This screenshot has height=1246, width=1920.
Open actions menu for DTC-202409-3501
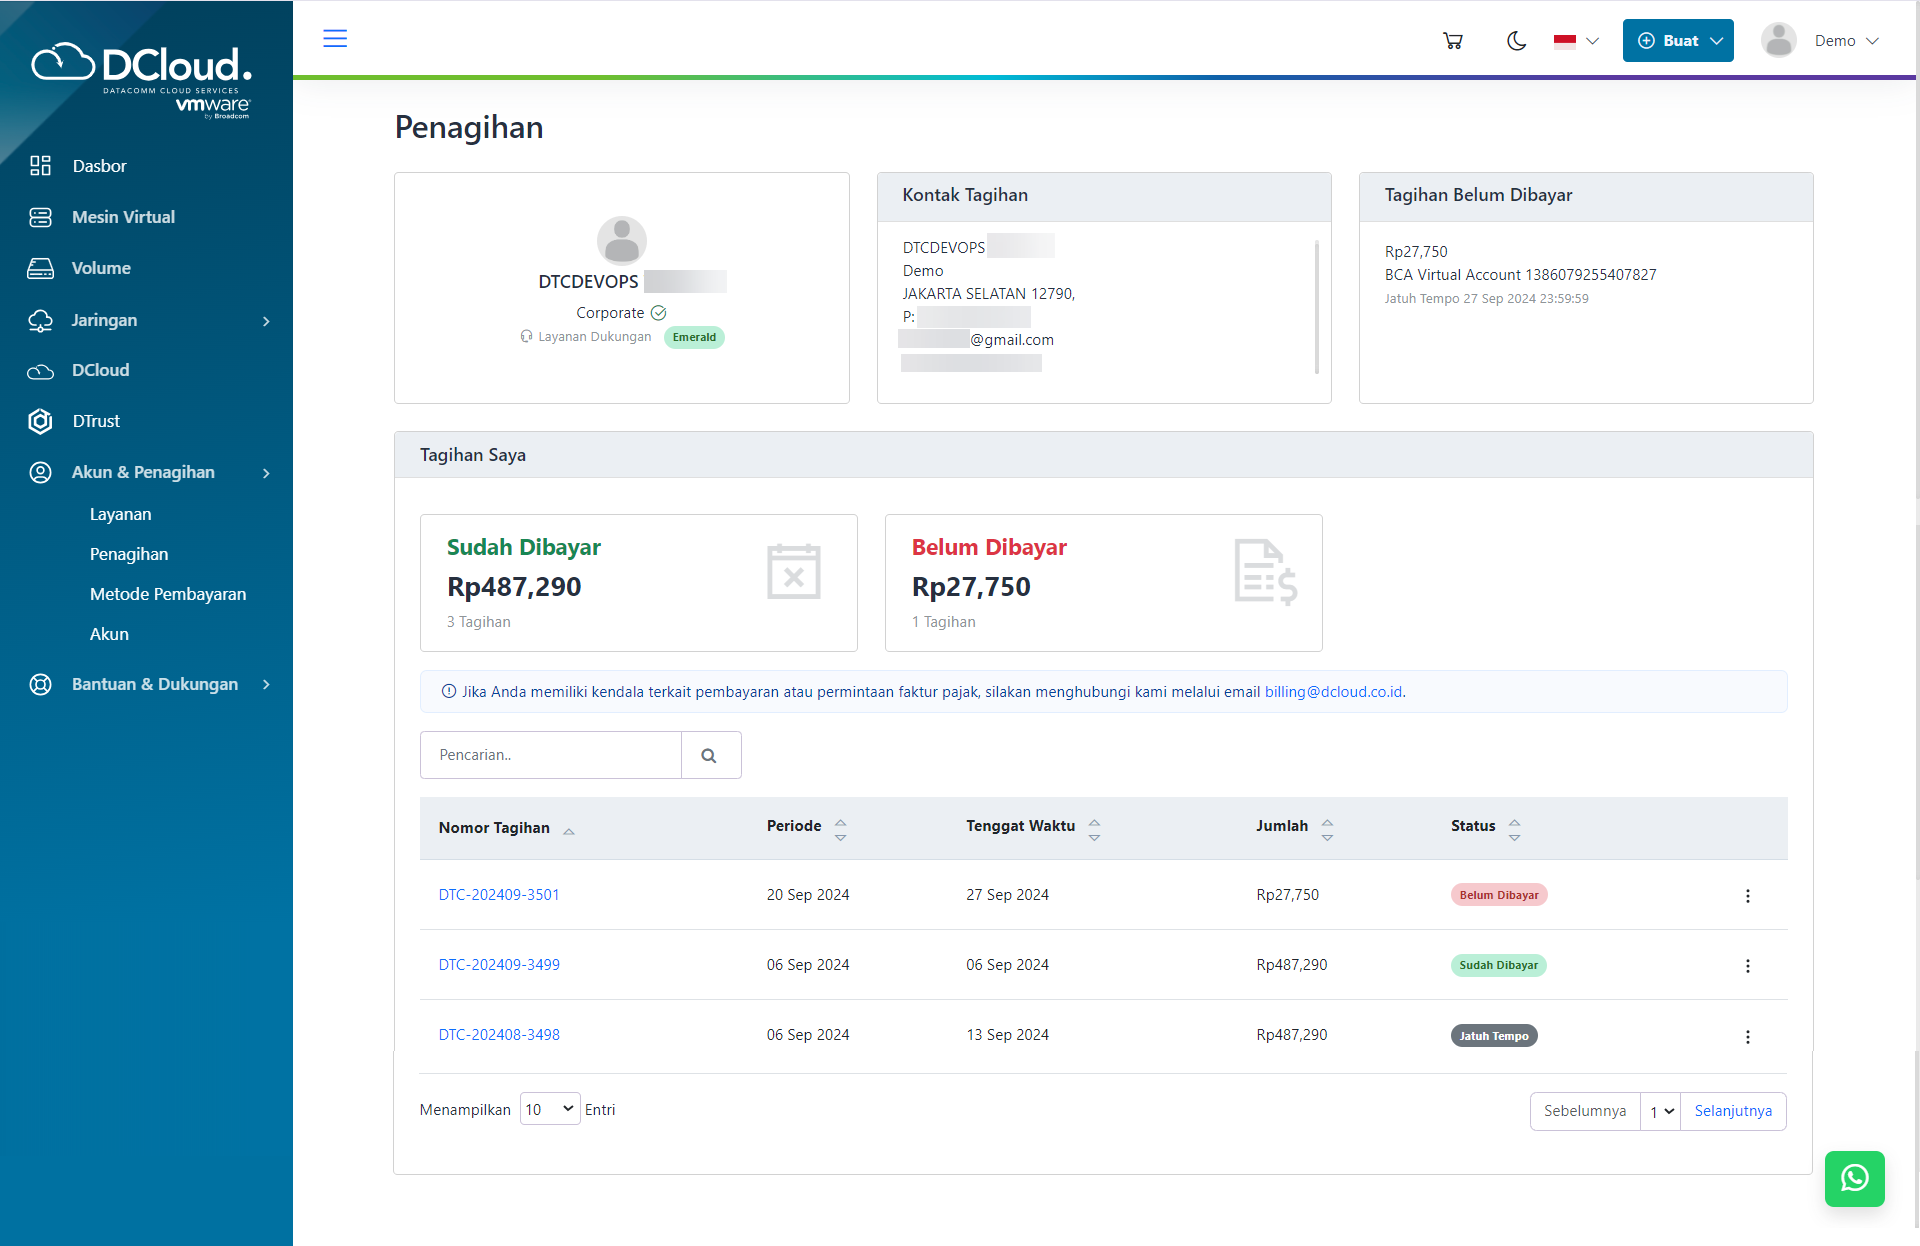click(1747, 896)
